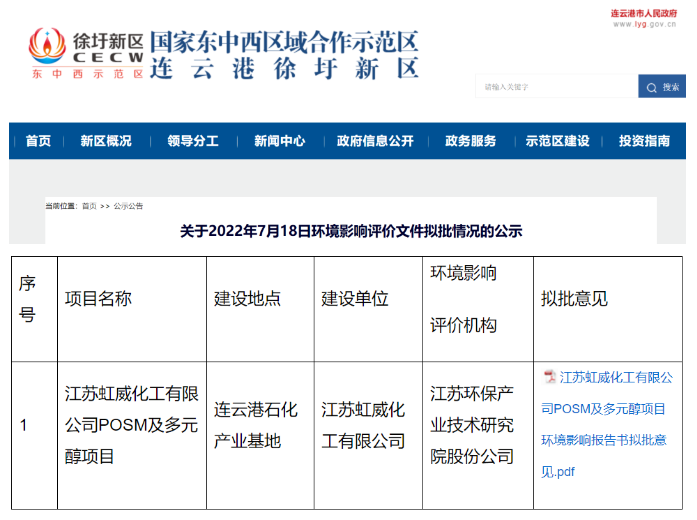
Task: Click the 徐圩新区 CECW flame logo
Action: pyautogui.click(x=48, y=47)
